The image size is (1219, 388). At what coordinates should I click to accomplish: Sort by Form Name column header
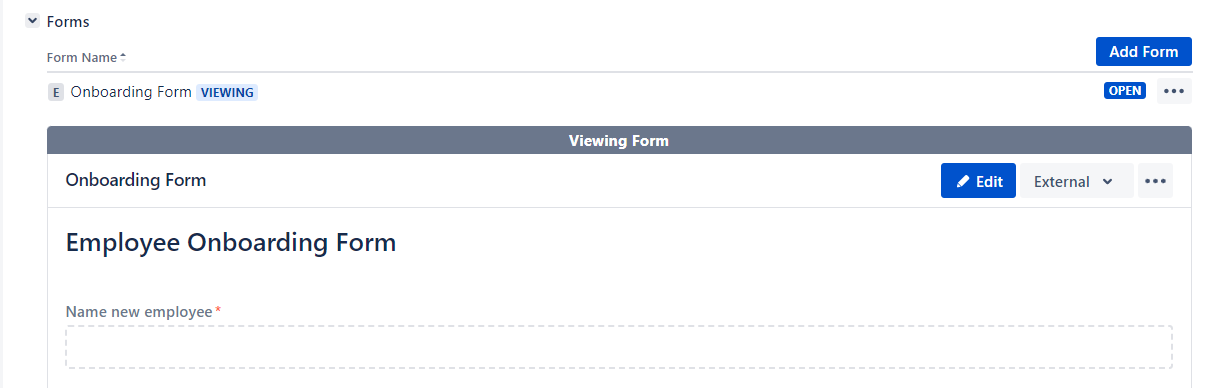pyautogui.click(x=82, y=58)
